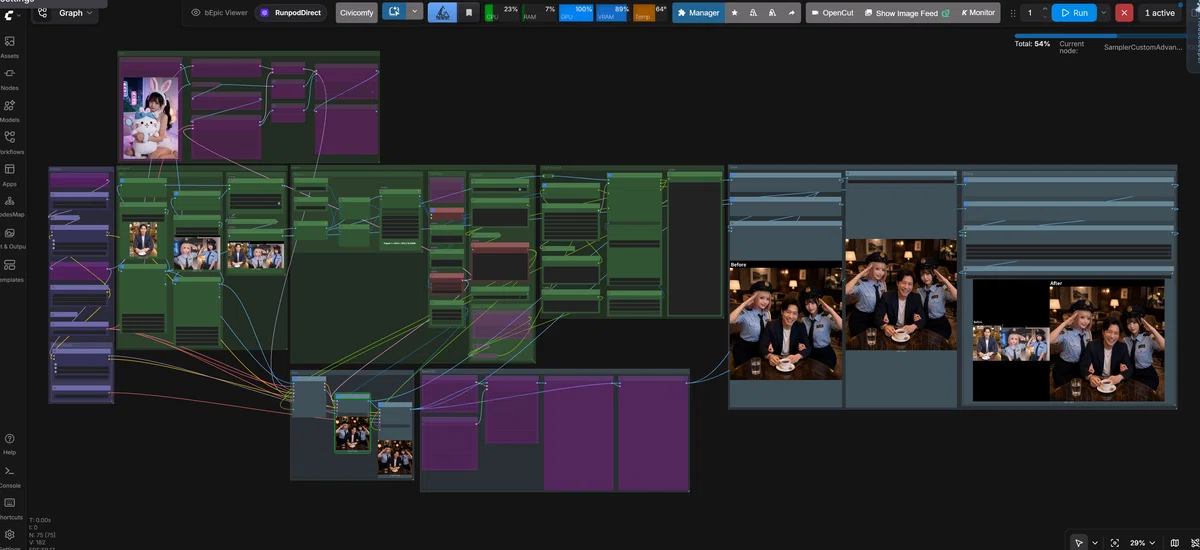Cancel the current run with the red X
This screenshot has width=1200, height=550.
(1124, 13)
